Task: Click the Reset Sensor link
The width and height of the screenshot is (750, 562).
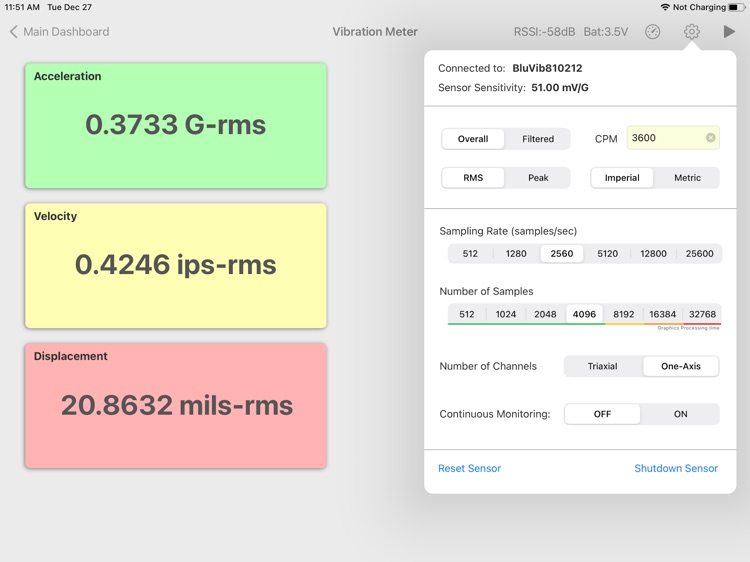Action: coord(469,468)
